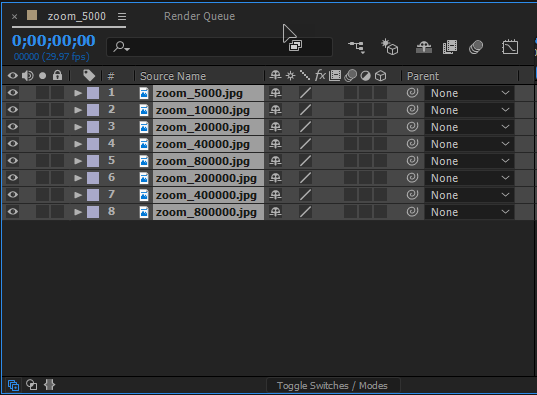Click Toggle Switches / Modes button
Image resolution: width=537 pixels, height=395 pixels.
coord(332,386)
